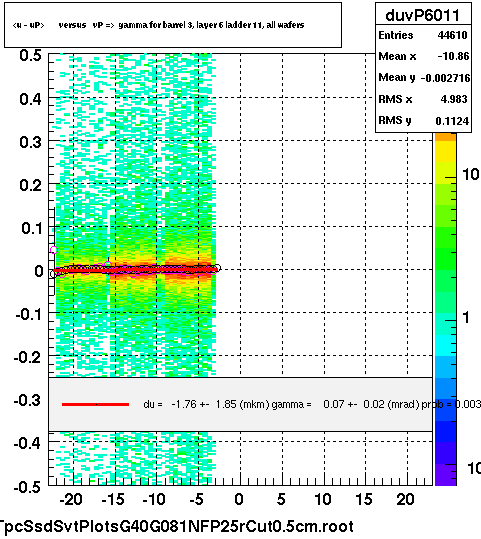This screenshot has height=539, width=481.
Task: Click the y-axis label -0.1
Action: (28, 314)
